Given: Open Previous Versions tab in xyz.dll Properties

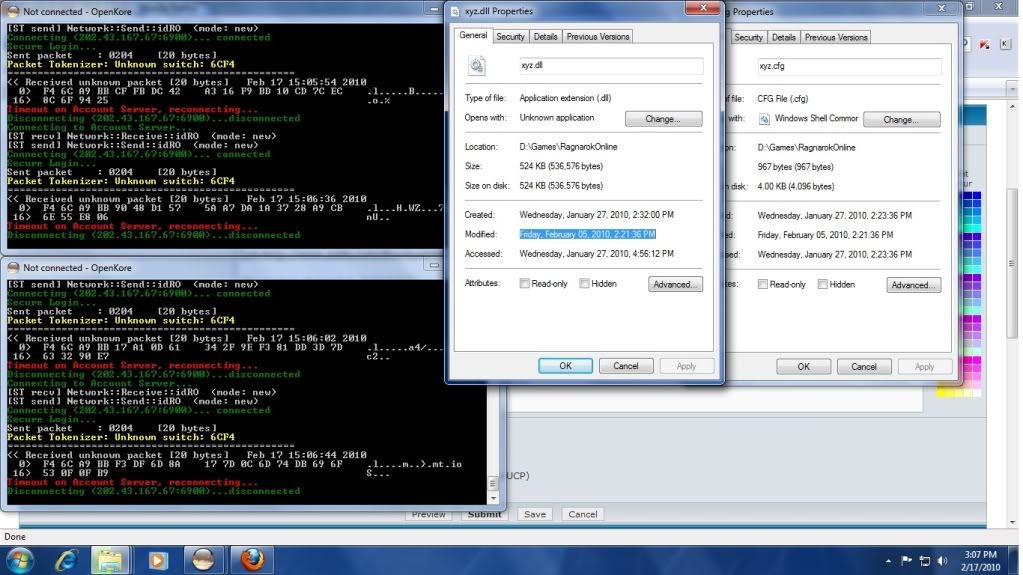Looking at the screenshot, I should pos(598,37).
